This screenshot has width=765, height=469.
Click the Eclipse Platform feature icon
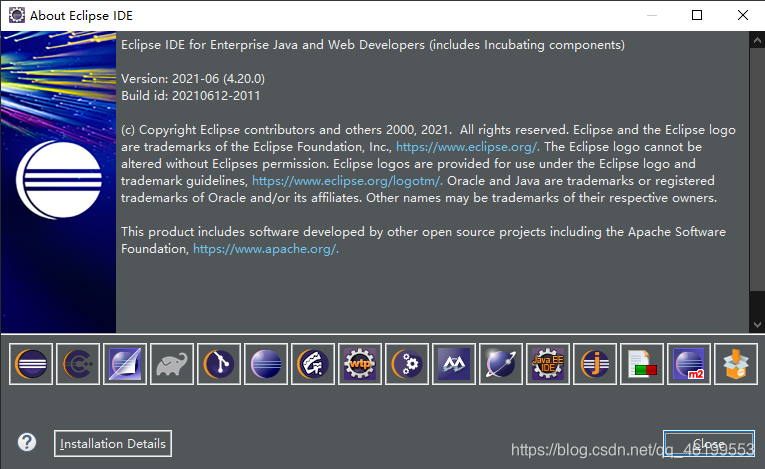click(31, 364)
